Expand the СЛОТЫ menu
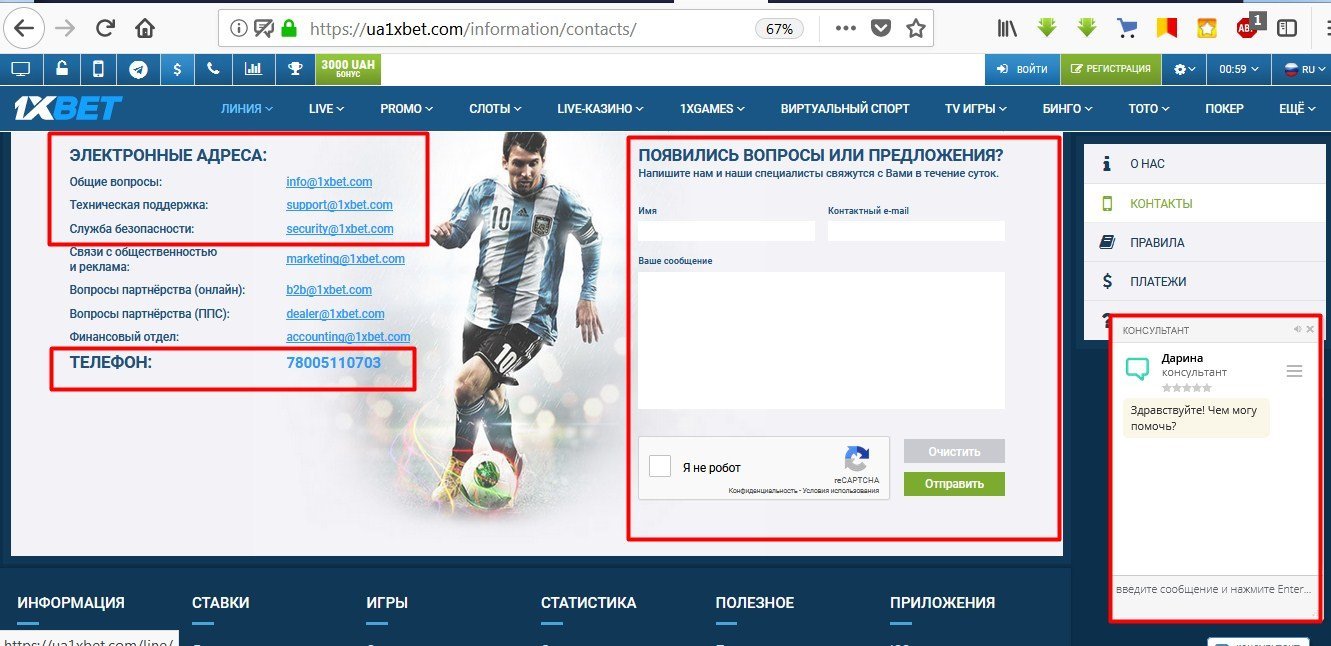 pyautogui.click(x=496, y=109)
